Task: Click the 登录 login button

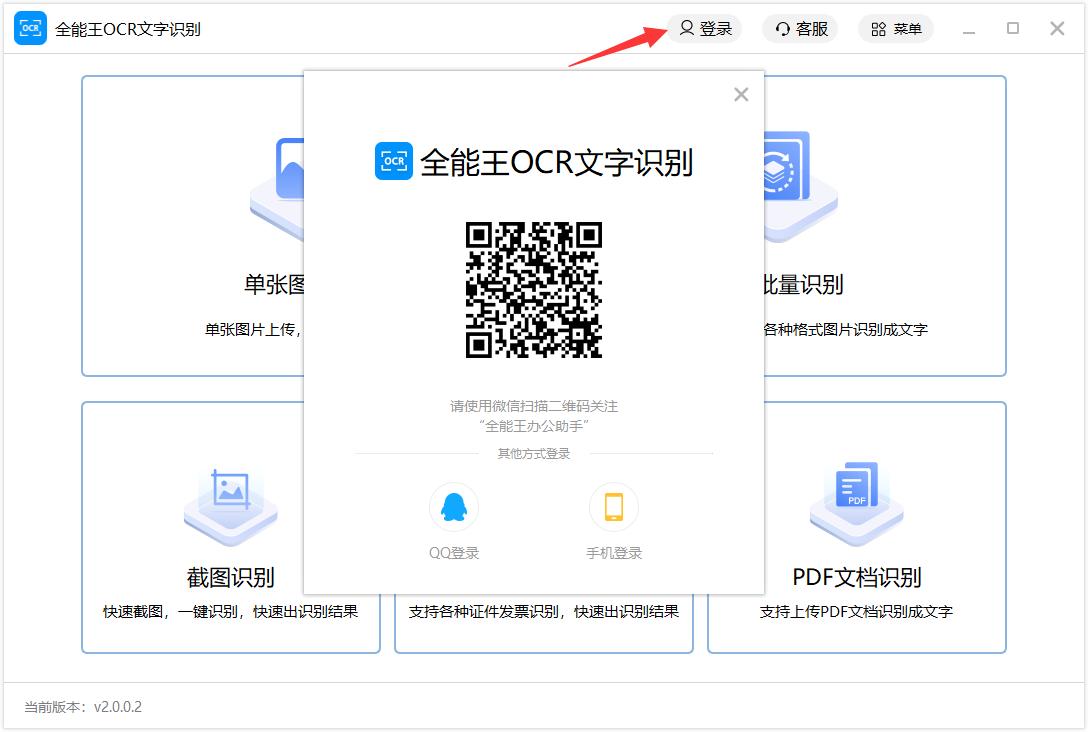Action: (705, 29)
